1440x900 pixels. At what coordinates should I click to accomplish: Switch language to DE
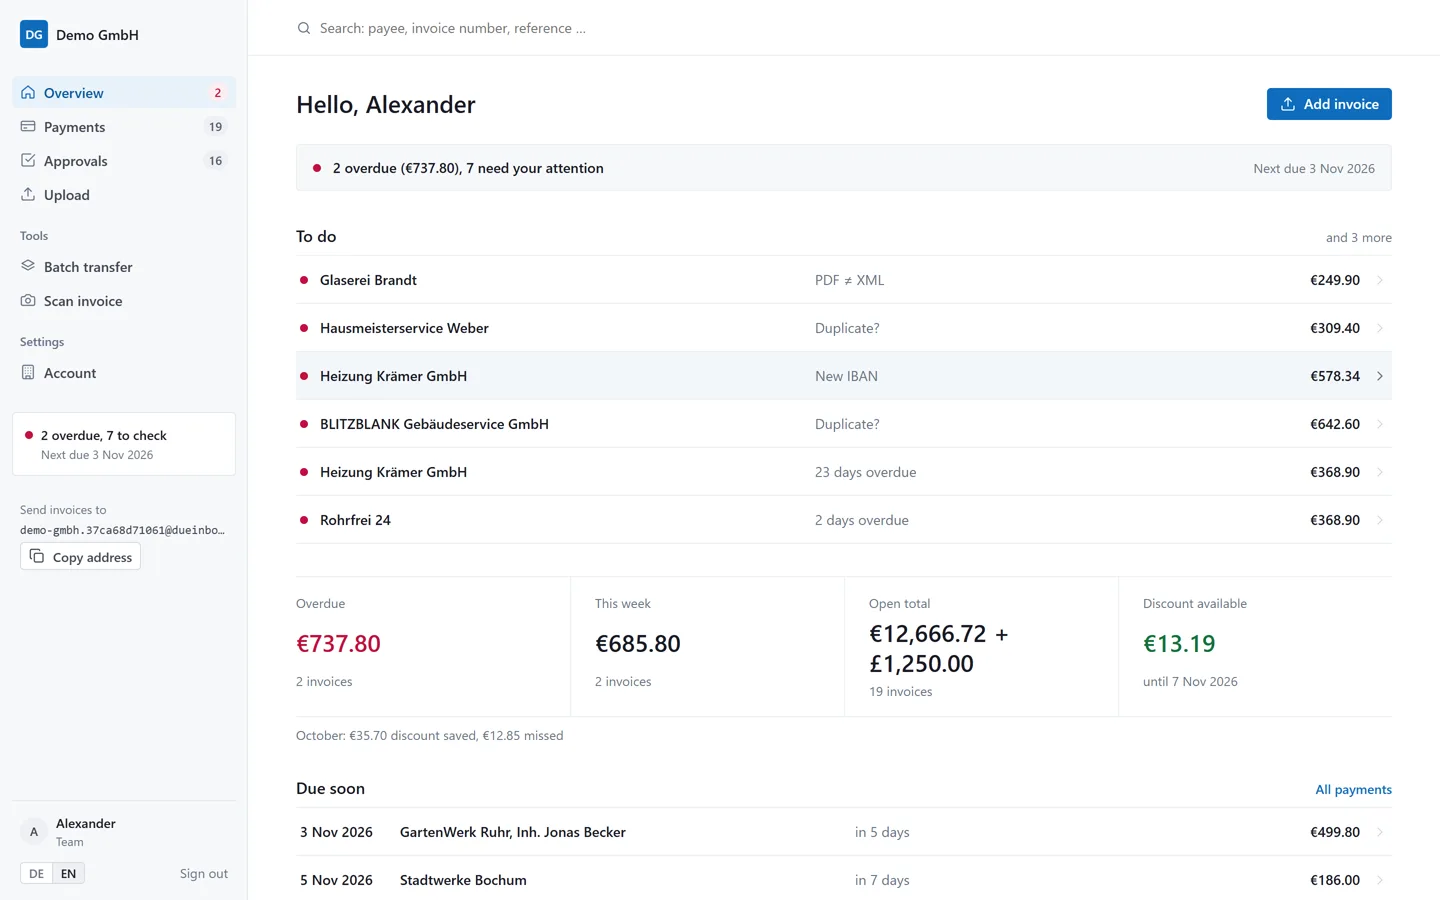tap(36, 873)
